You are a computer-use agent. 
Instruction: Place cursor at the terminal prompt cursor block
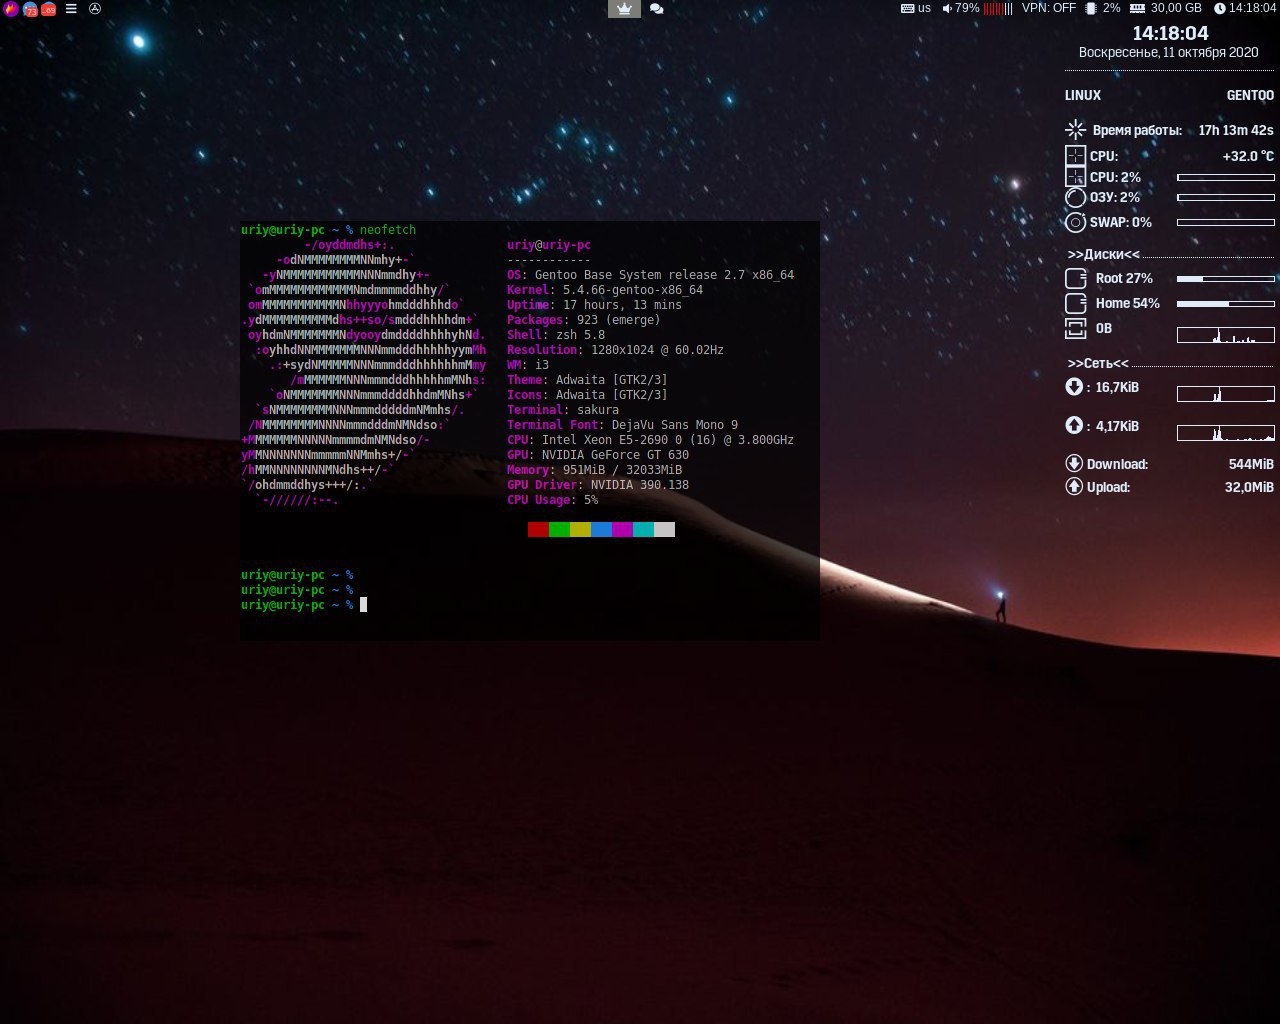pos(363,604)
